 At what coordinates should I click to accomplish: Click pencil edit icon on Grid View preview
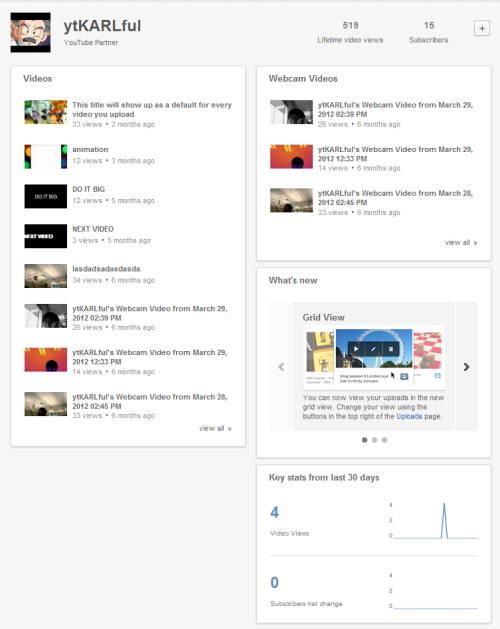coord(373,349)
